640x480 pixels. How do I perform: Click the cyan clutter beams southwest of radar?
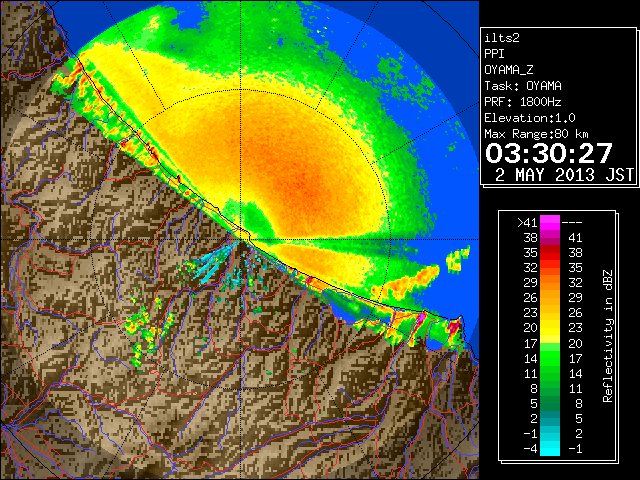pos(212,263)
